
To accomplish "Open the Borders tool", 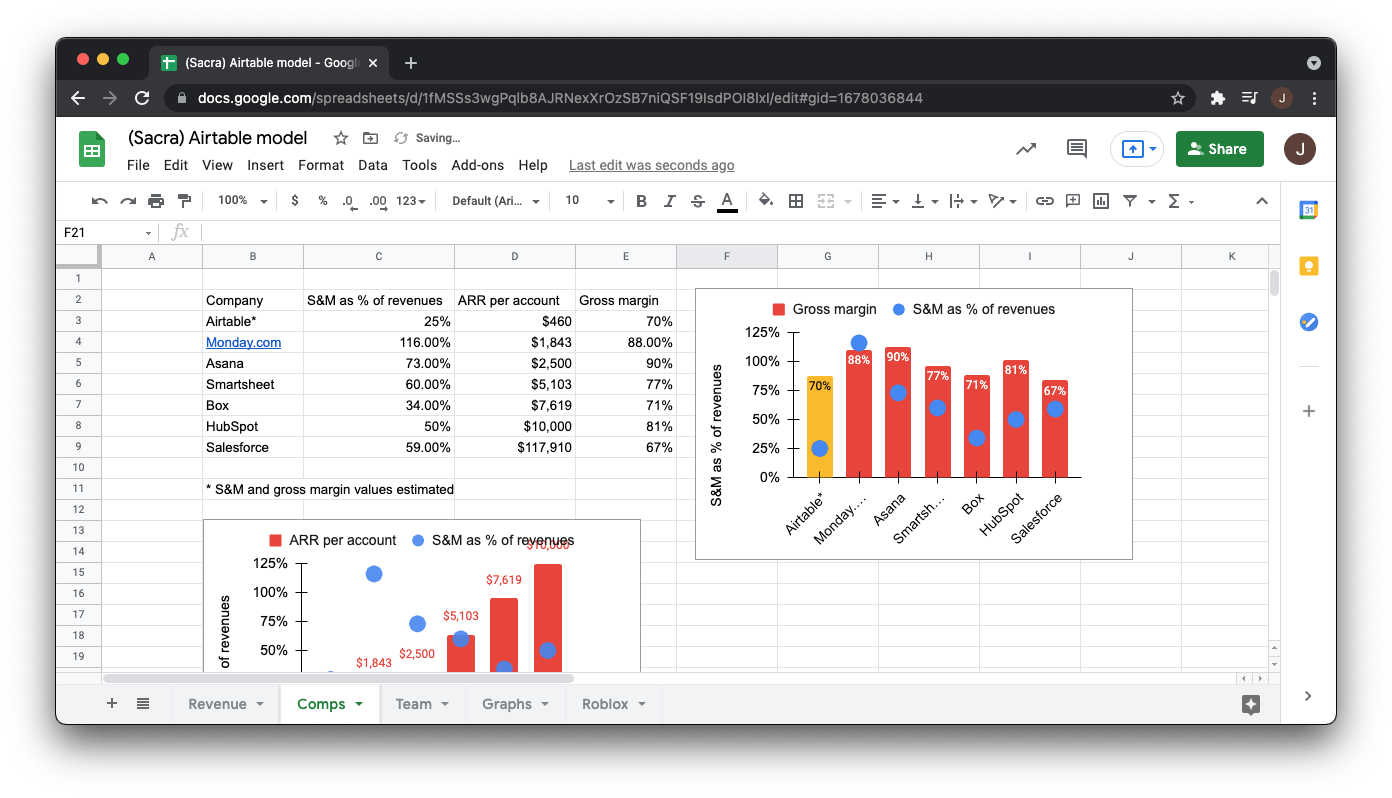I will pyautogui.click(x=796, y=201).
